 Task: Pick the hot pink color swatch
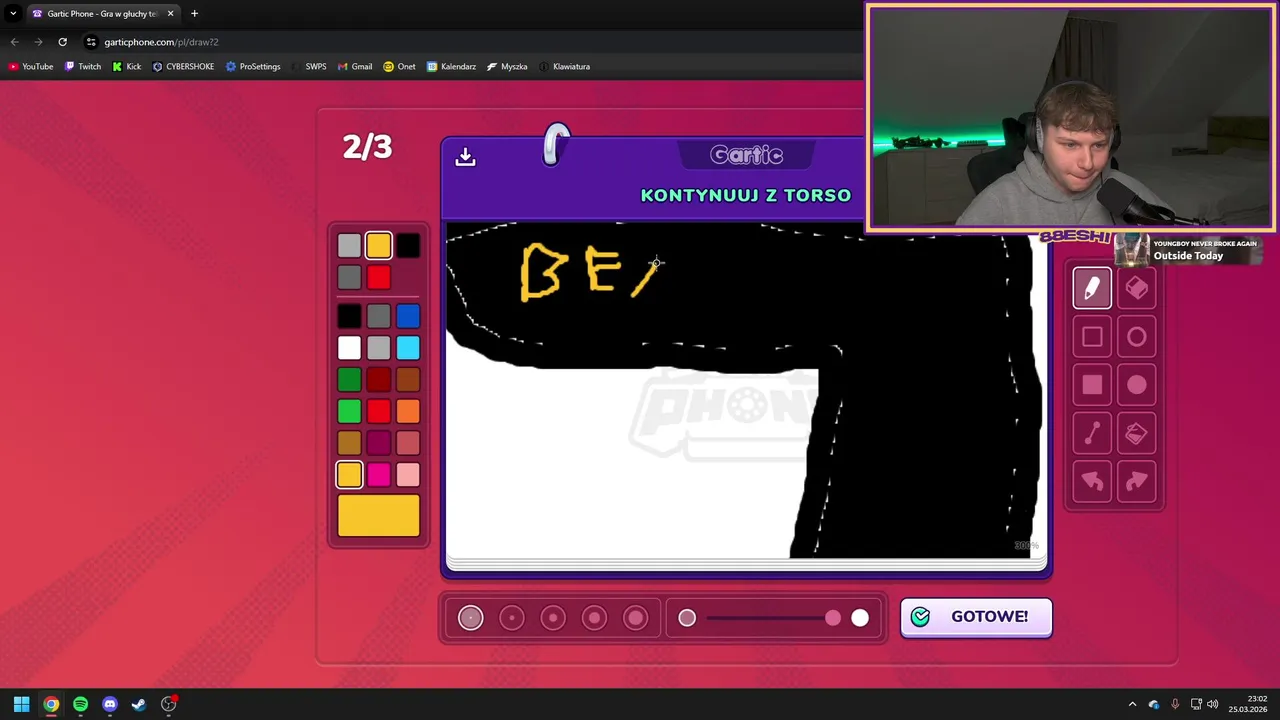(378, 474)
